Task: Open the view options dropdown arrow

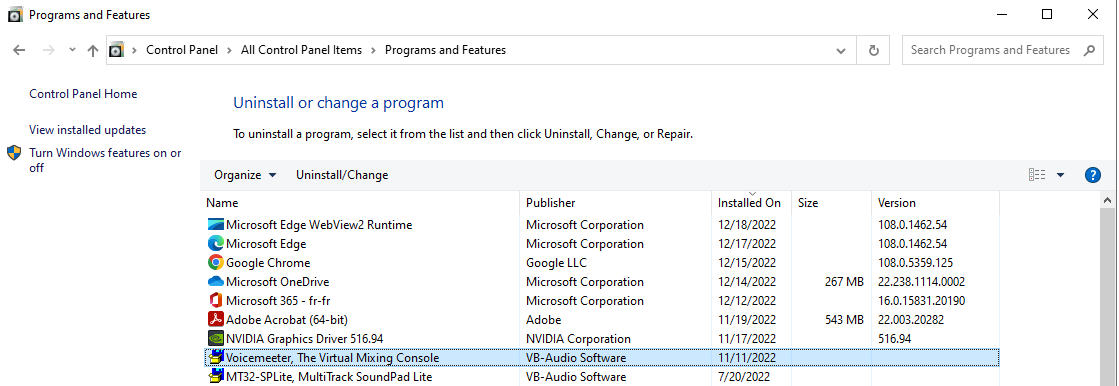Action: tap(1060, 175)
